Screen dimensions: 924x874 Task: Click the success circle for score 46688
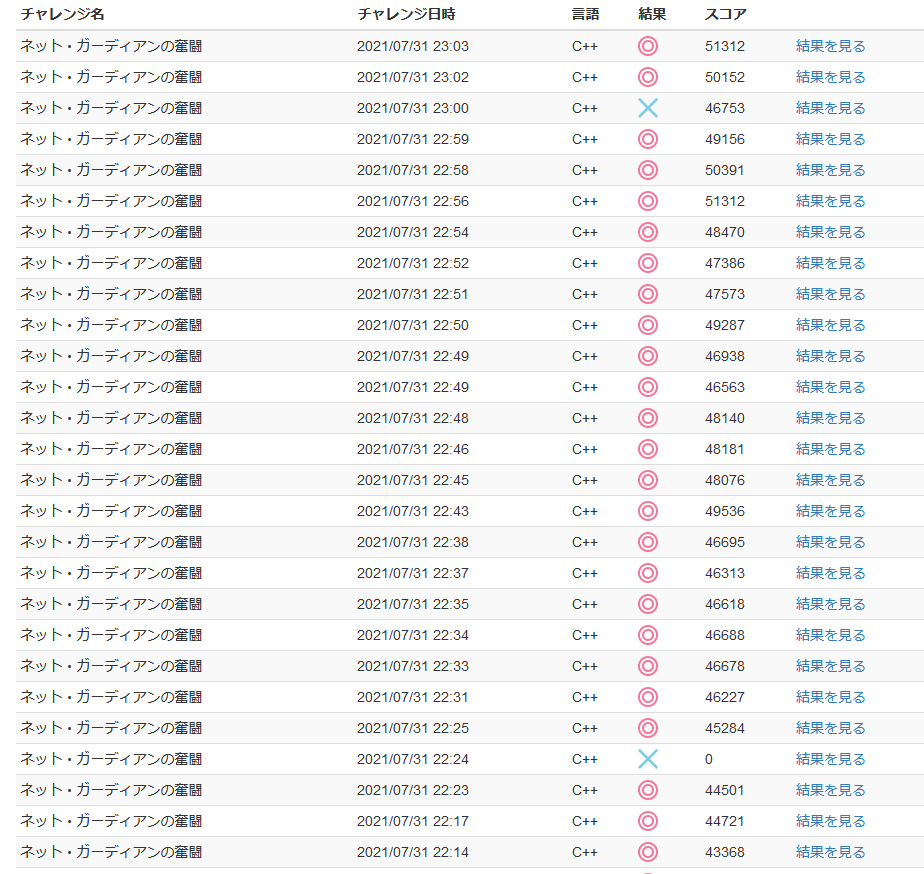[648, 635]
